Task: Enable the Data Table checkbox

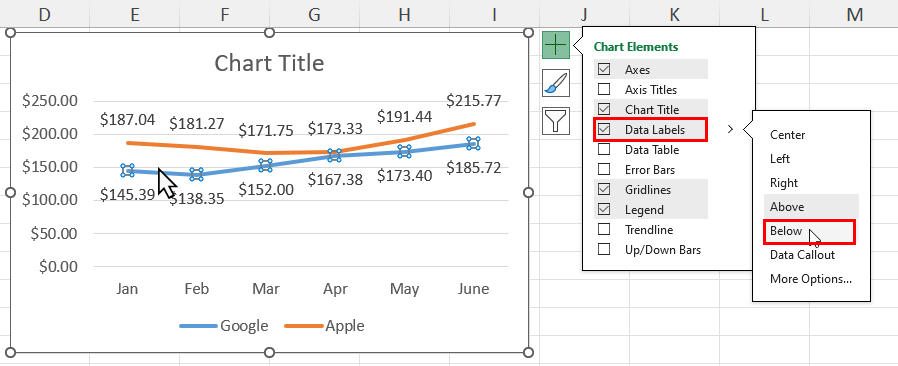Action: (604, 149)
